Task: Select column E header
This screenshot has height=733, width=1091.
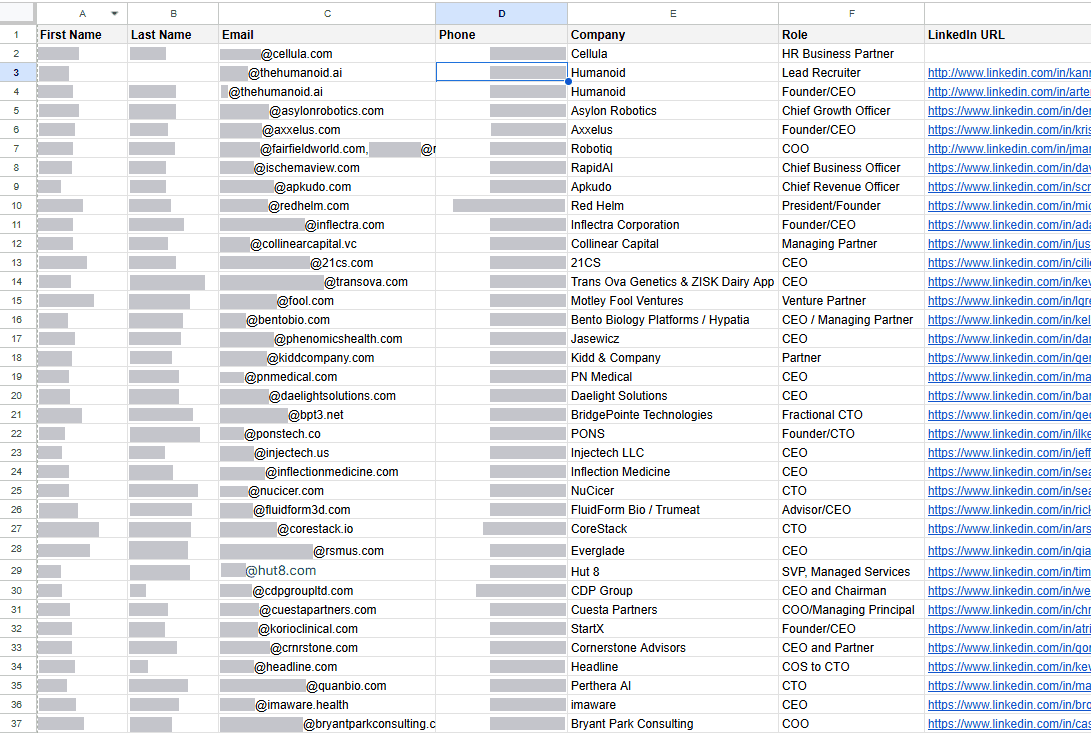Action: [x=673, y=13]
